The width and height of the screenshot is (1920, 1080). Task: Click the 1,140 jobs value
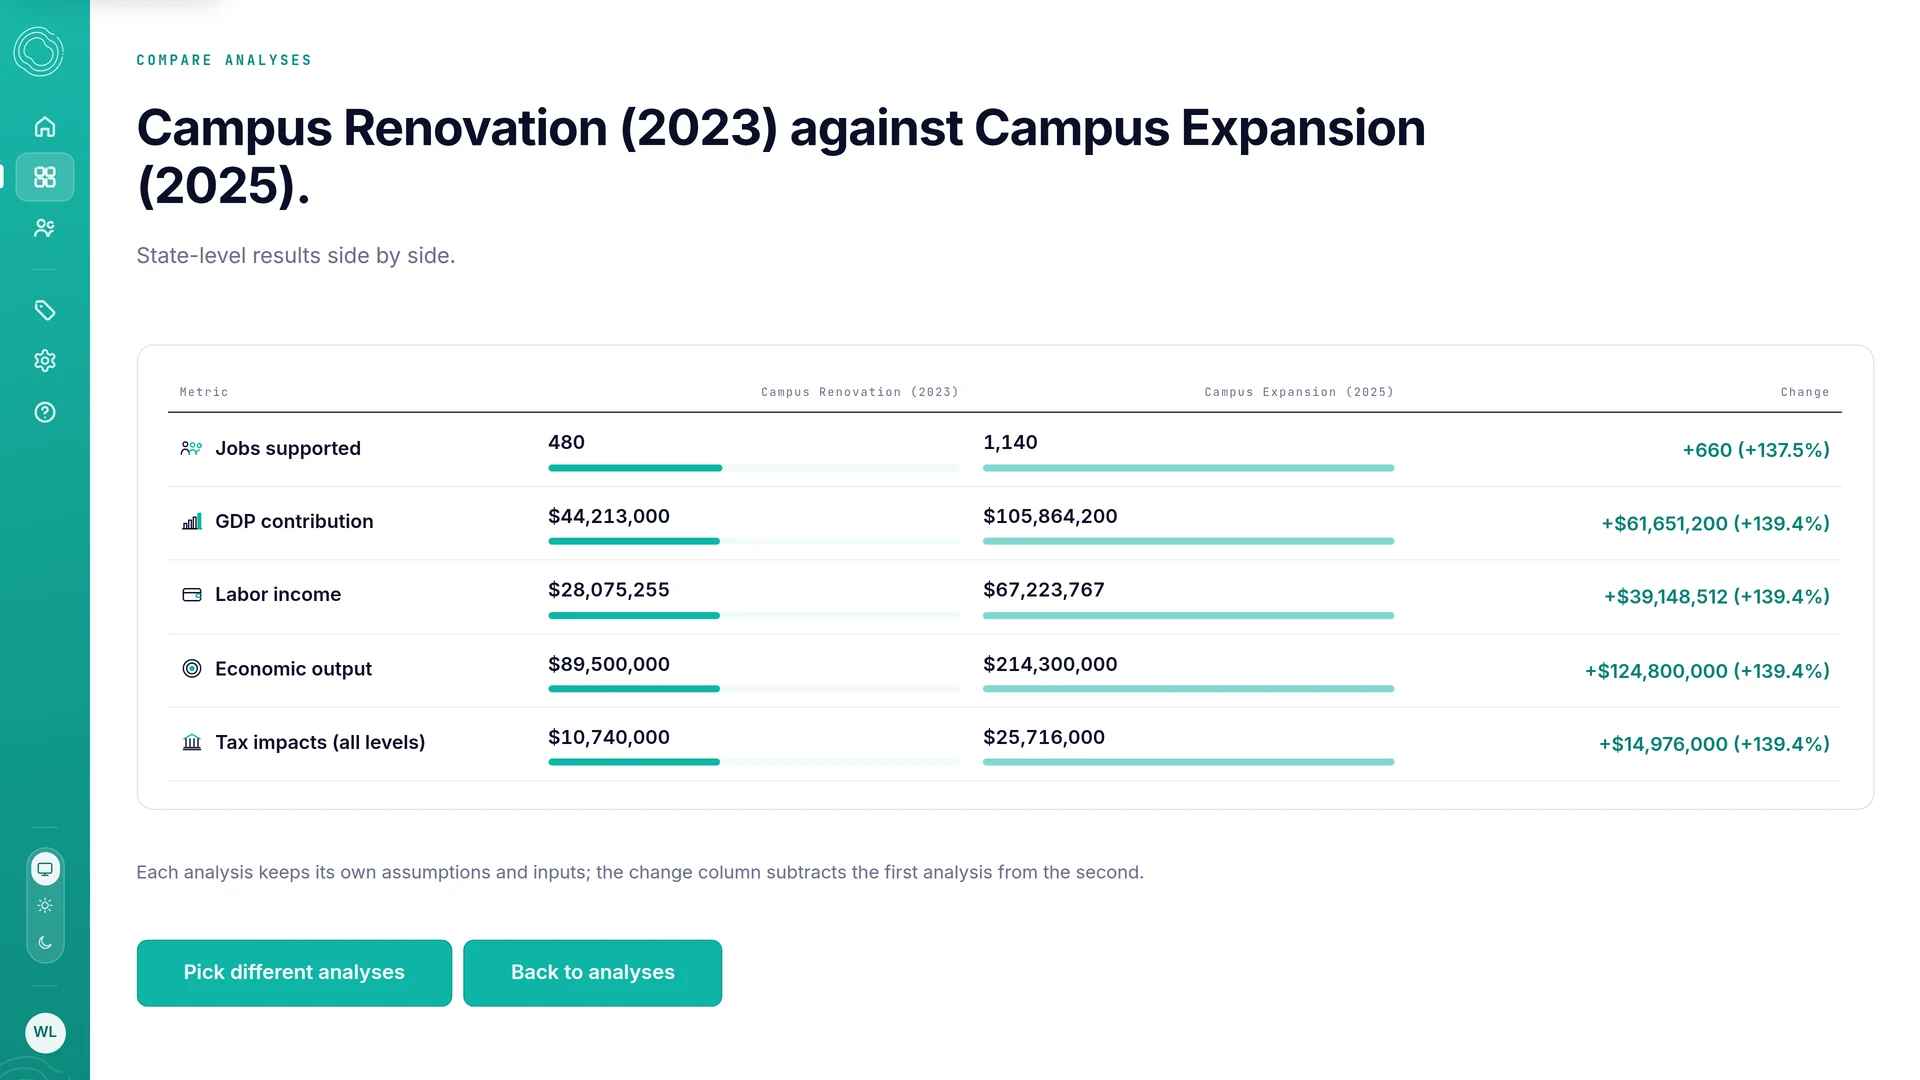pos(1010,442)
